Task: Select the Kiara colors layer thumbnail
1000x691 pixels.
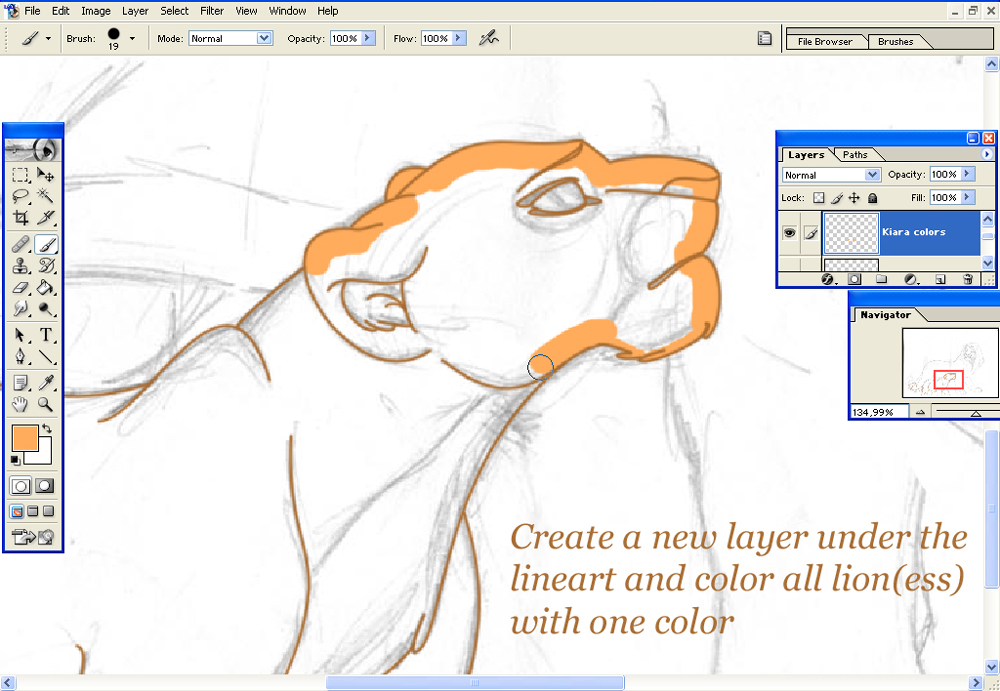Action: click(851, 233)
